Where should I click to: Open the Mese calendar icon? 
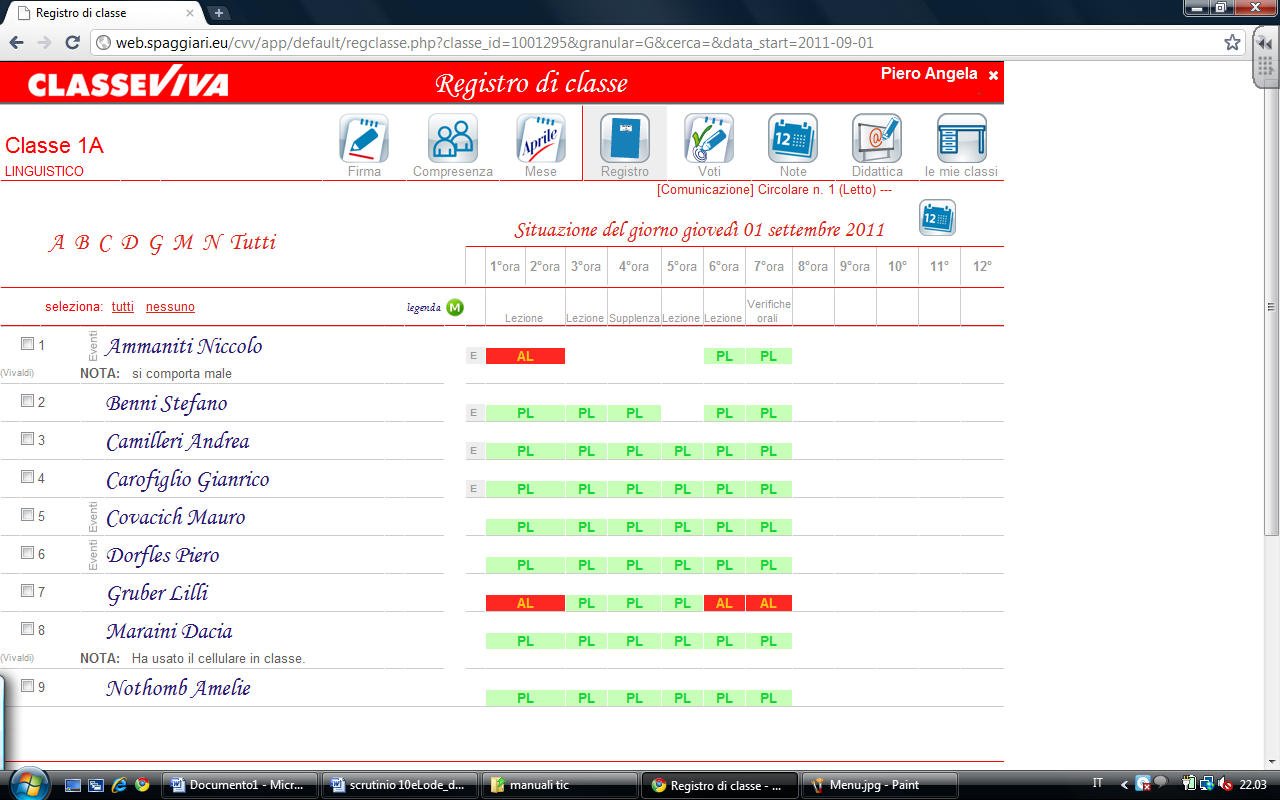coord(541,138)
